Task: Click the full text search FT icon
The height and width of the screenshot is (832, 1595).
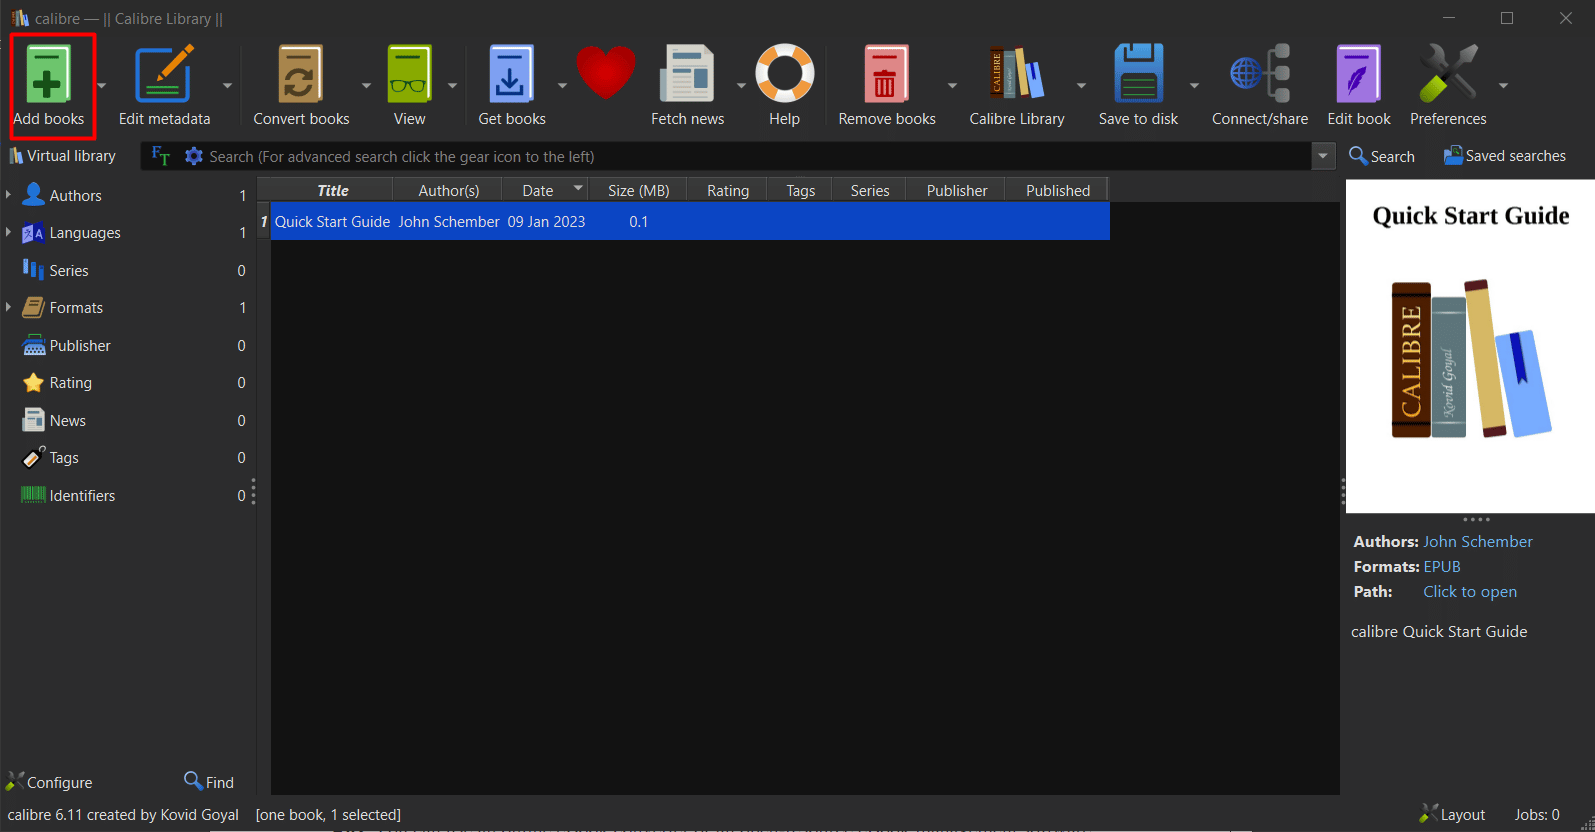Action: coord(160,156)
